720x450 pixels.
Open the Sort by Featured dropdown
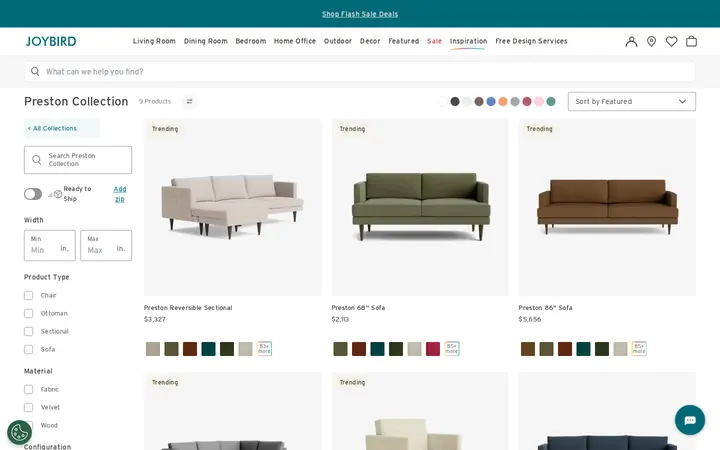point(631,101)
